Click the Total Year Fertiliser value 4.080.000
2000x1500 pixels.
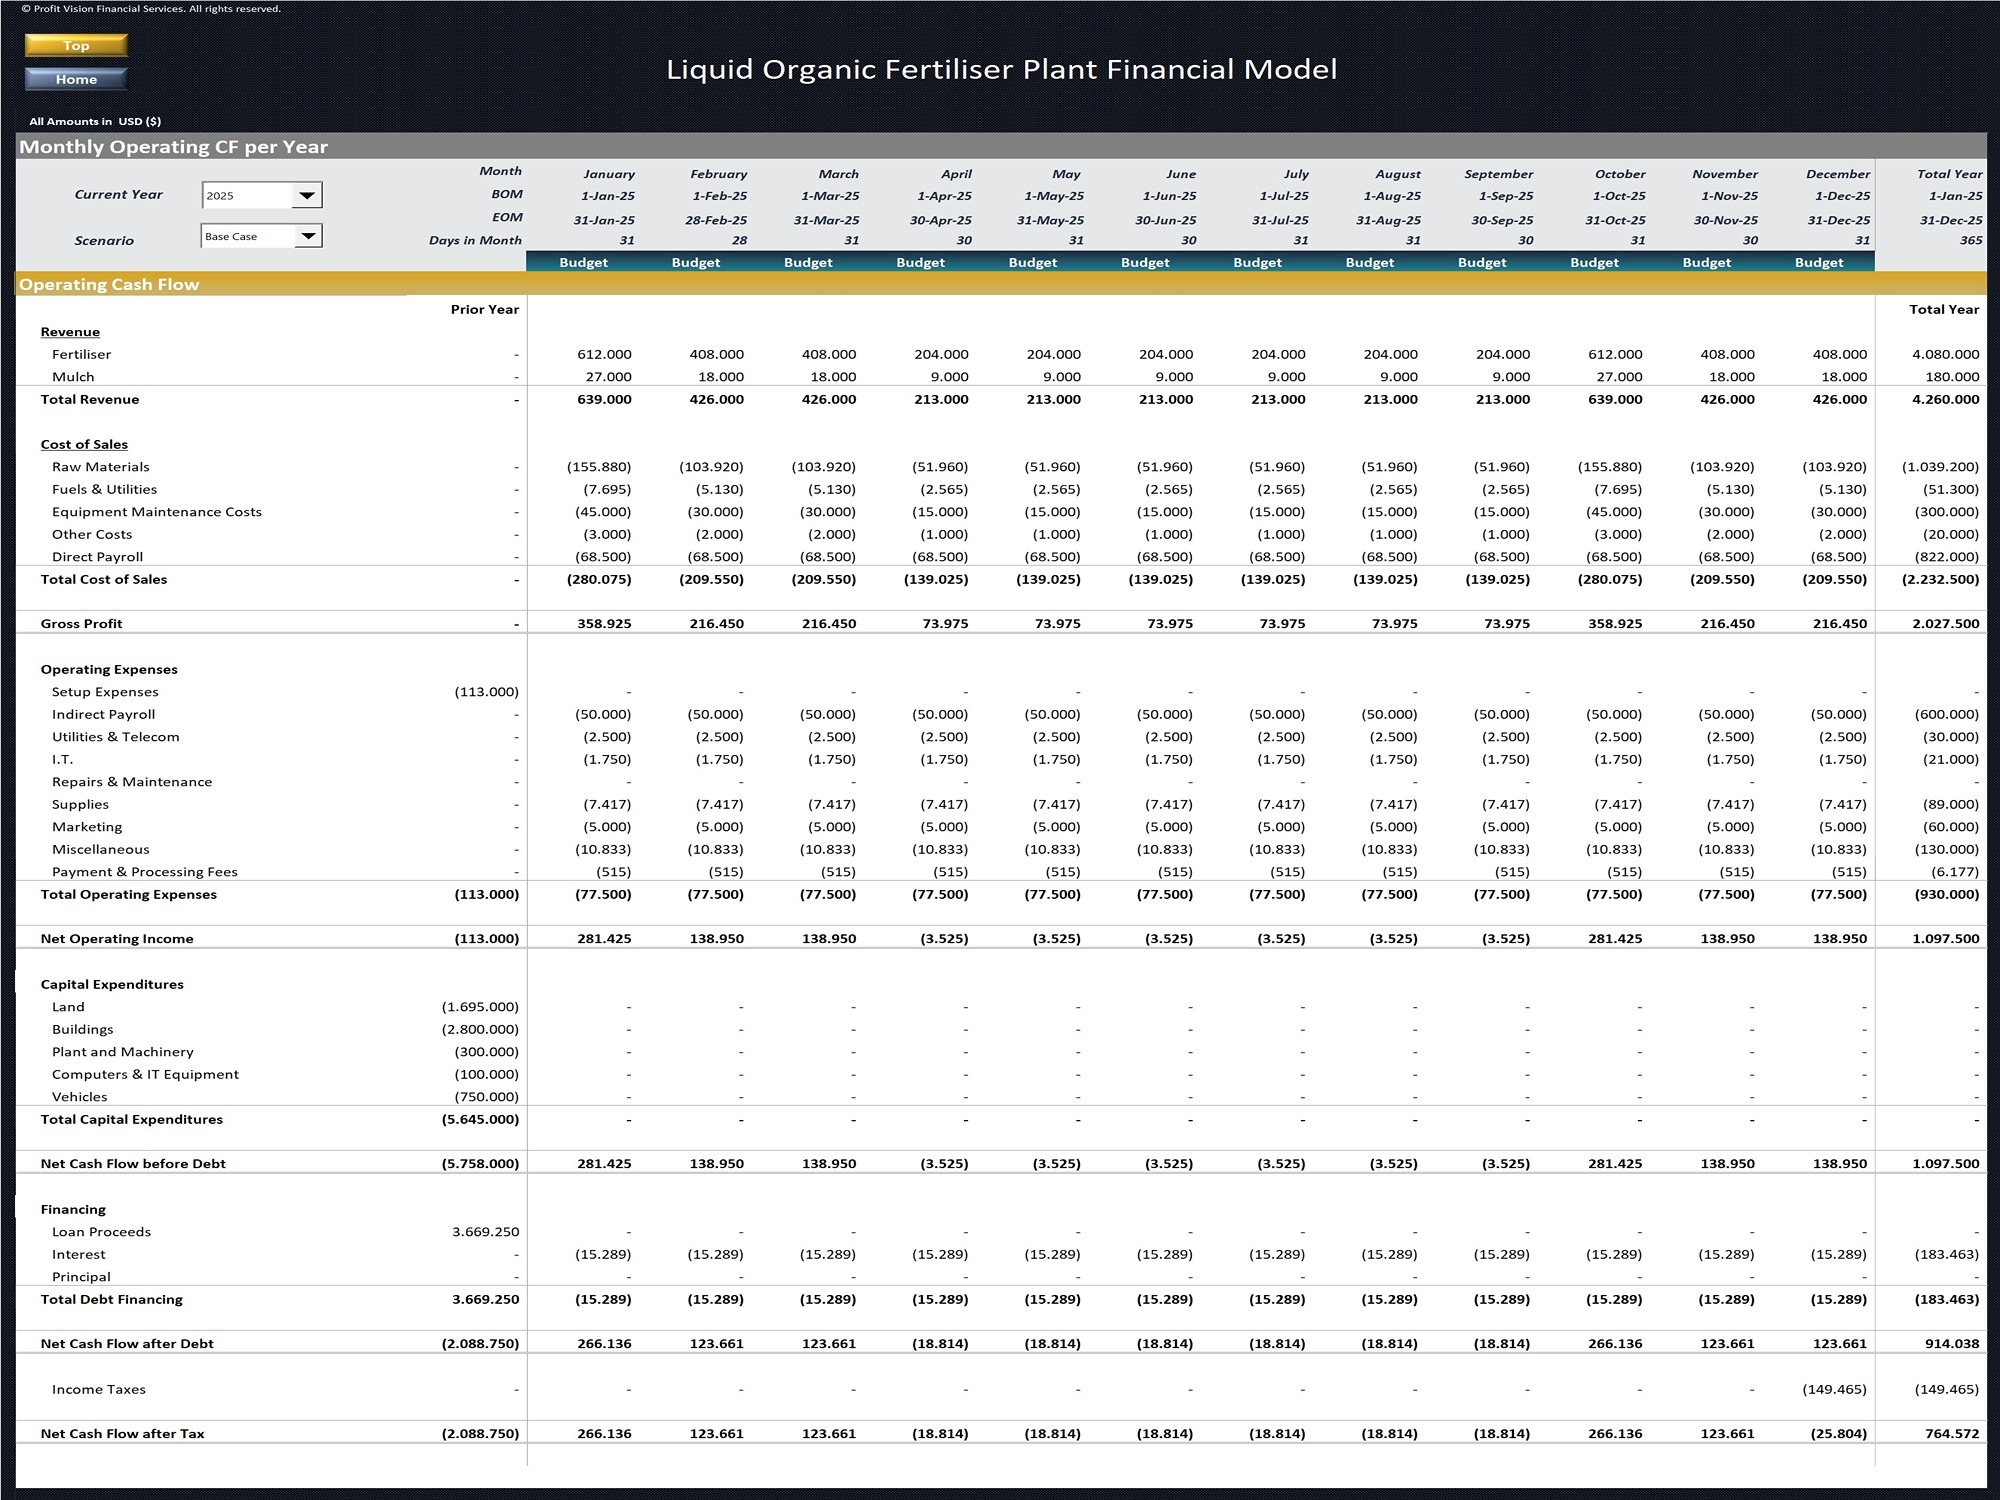click(x=1945, y=354)
